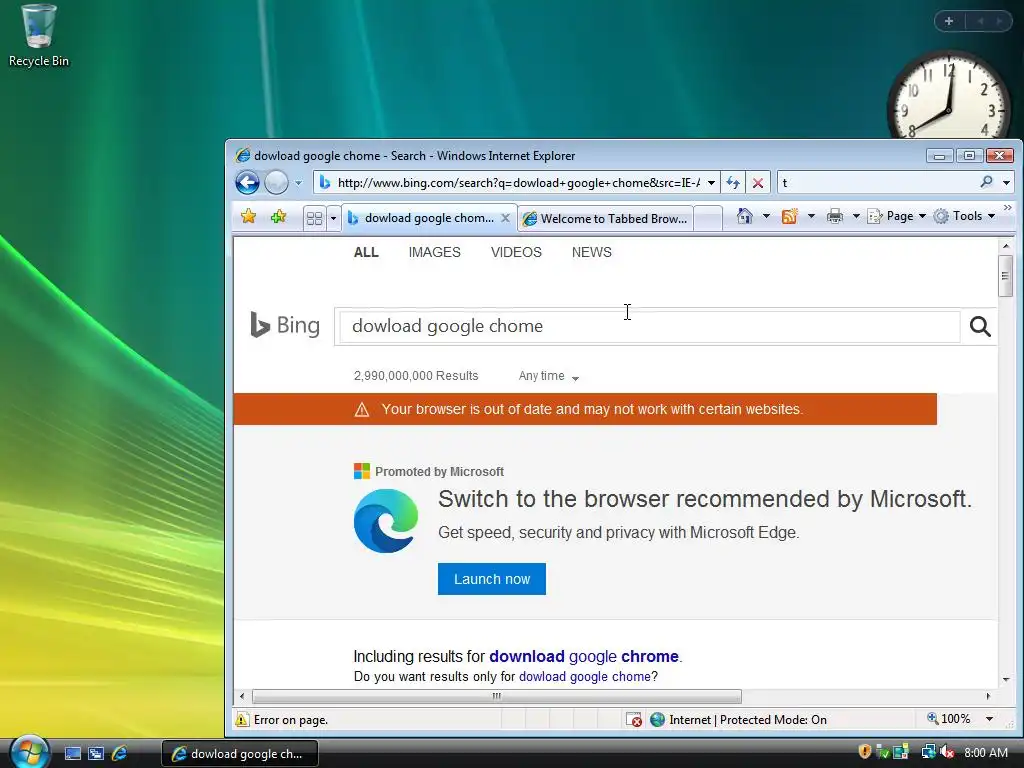The height and width of the screenshot is (768, 1024).
Task: Click vertical scrollbar thumb of page
Action: point(1006,276)
